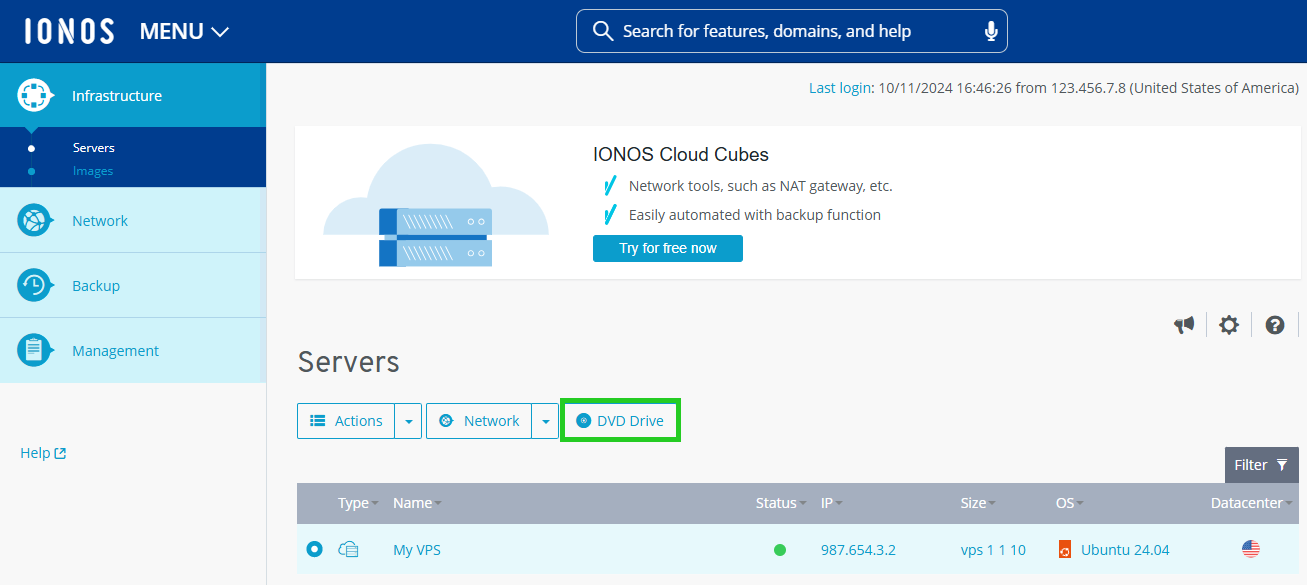This screenshot has width=1307, height=585.
Task: Sort servers by Status column
Action: (775, 503)
